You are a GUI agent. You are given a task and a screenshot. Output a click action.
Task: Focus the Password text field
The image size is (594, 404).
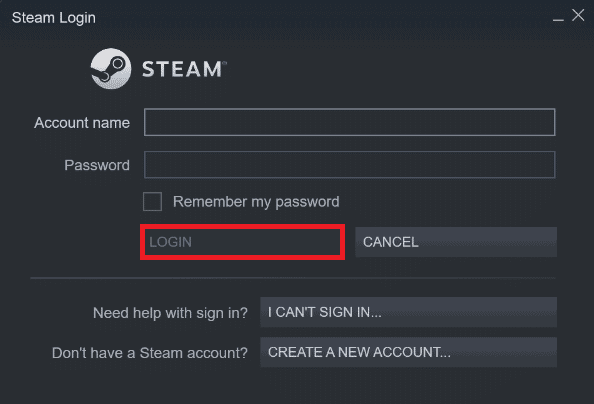[349, 164]
